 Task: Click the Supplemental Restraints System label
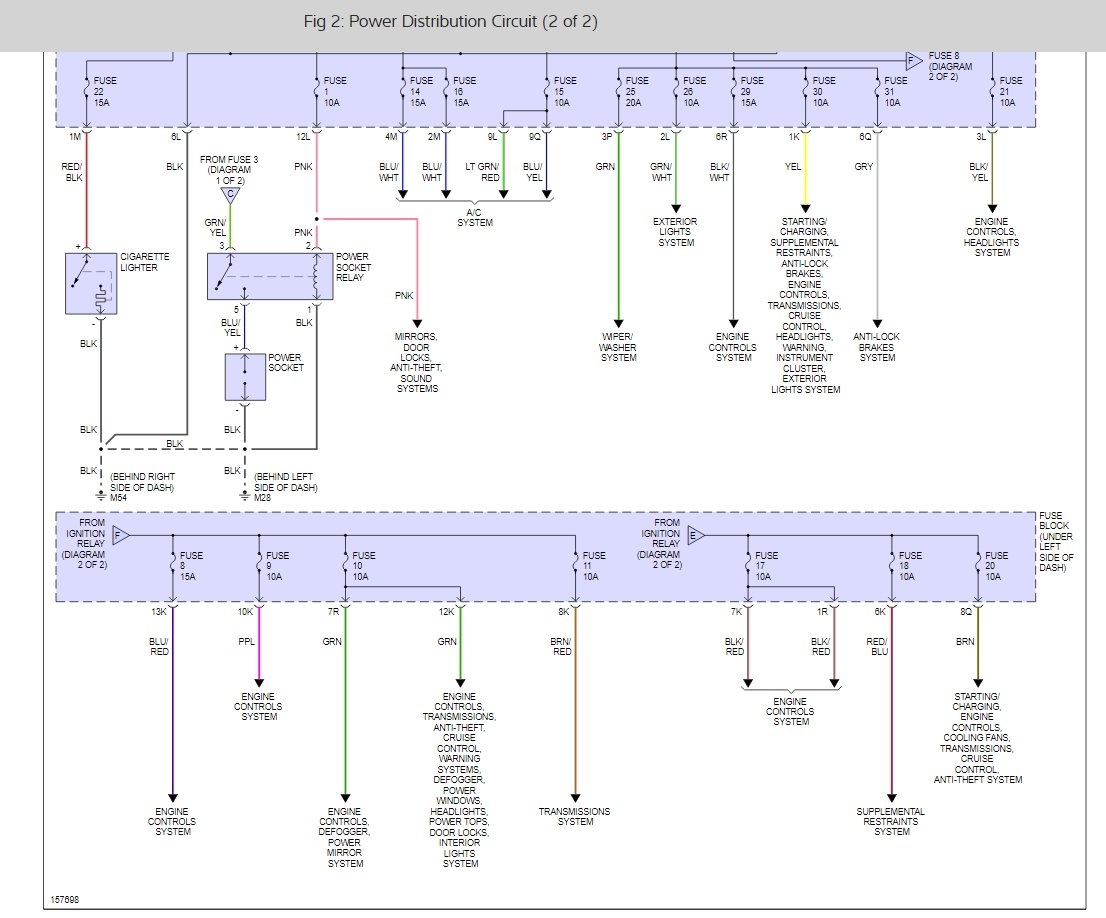pyautogui.click(x=891, y=821)
